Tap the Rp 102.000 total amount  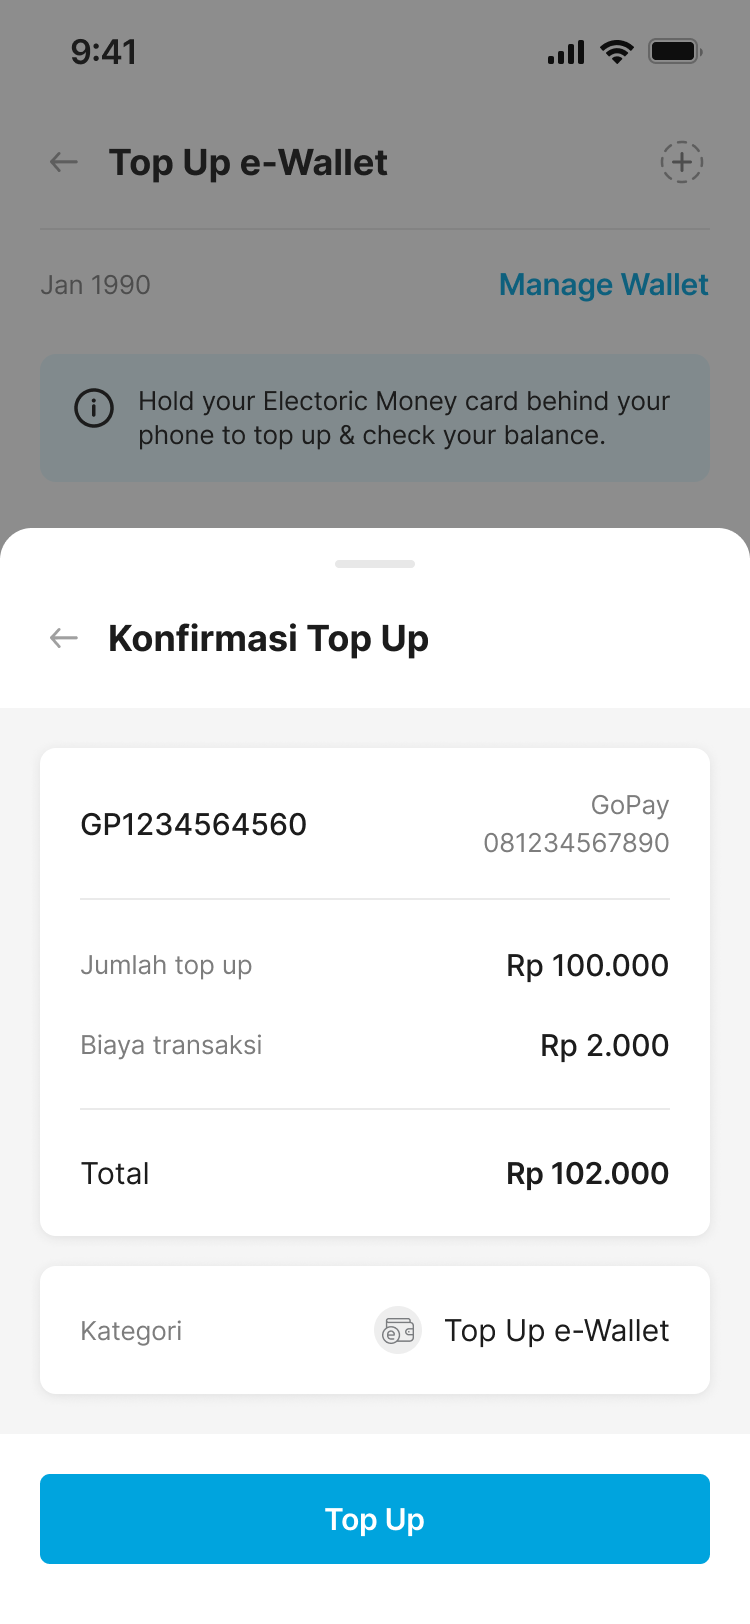(x=587, y=1173)
